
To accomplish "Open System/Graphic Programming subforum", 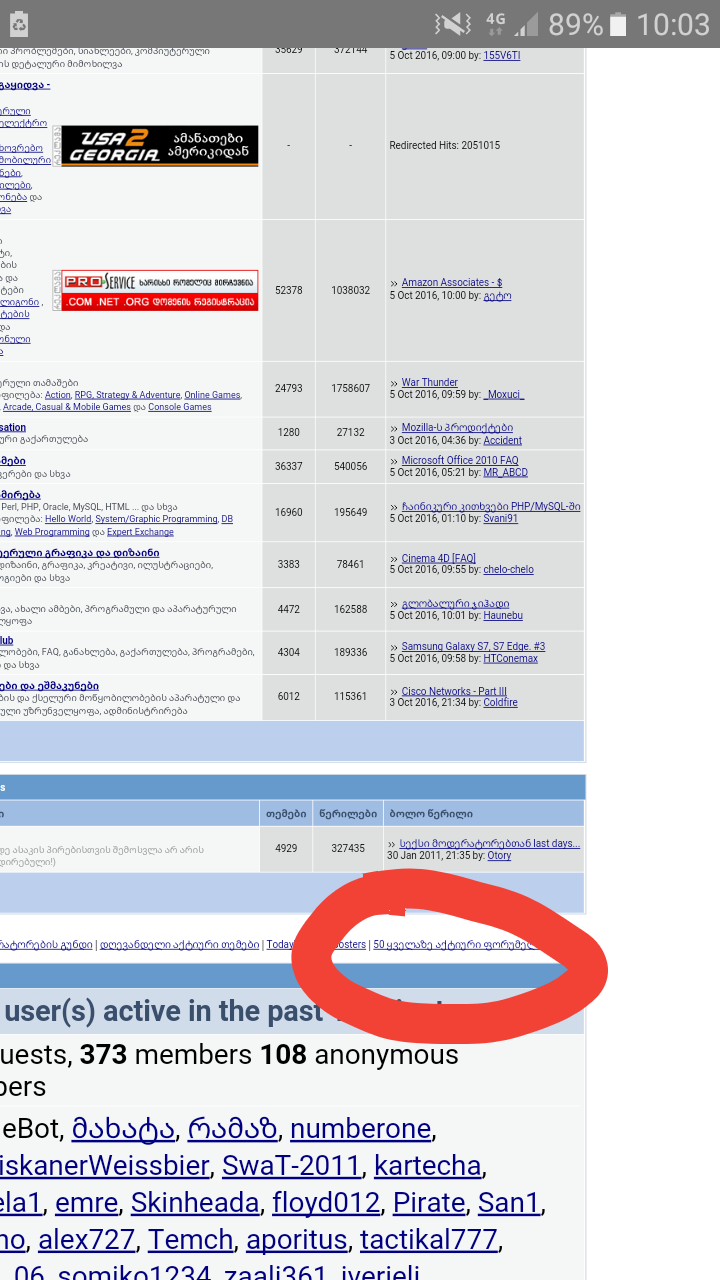I will click(156, 519).
